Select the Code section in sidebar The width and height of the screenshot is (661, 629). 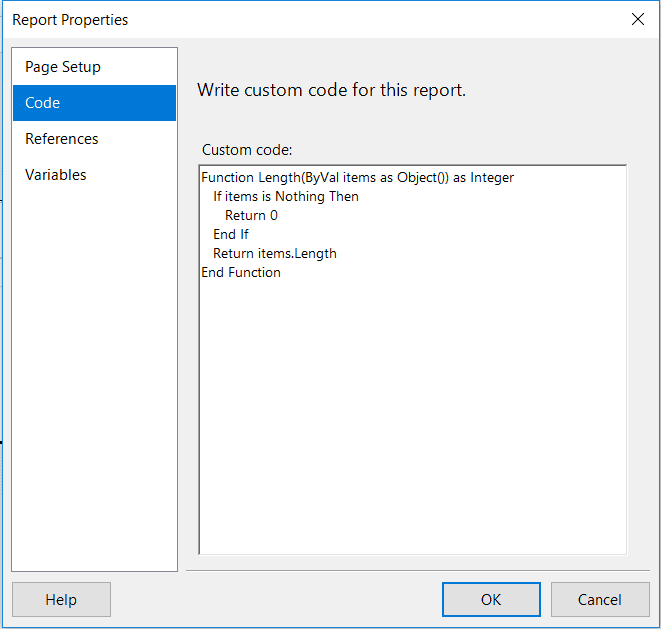43,103
